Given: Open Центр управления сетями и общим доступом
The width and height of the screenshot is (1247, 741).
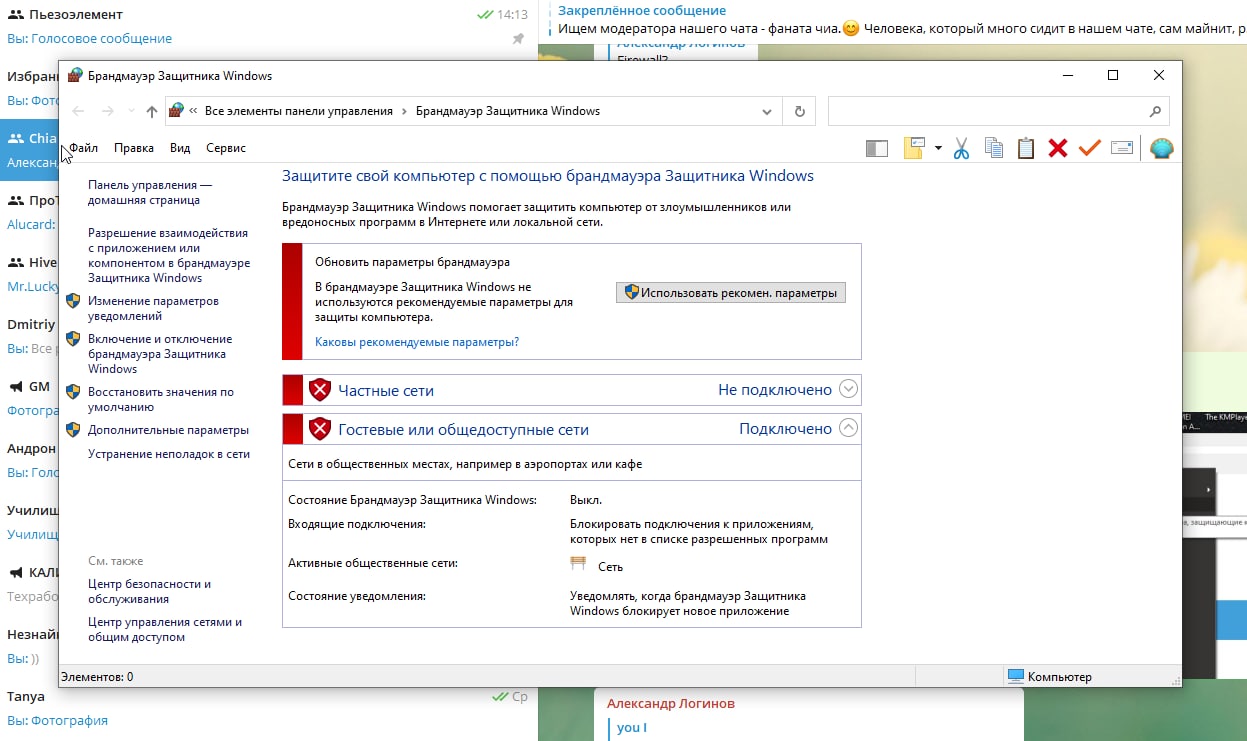Looking at the screenshot, I should point(165,629).
